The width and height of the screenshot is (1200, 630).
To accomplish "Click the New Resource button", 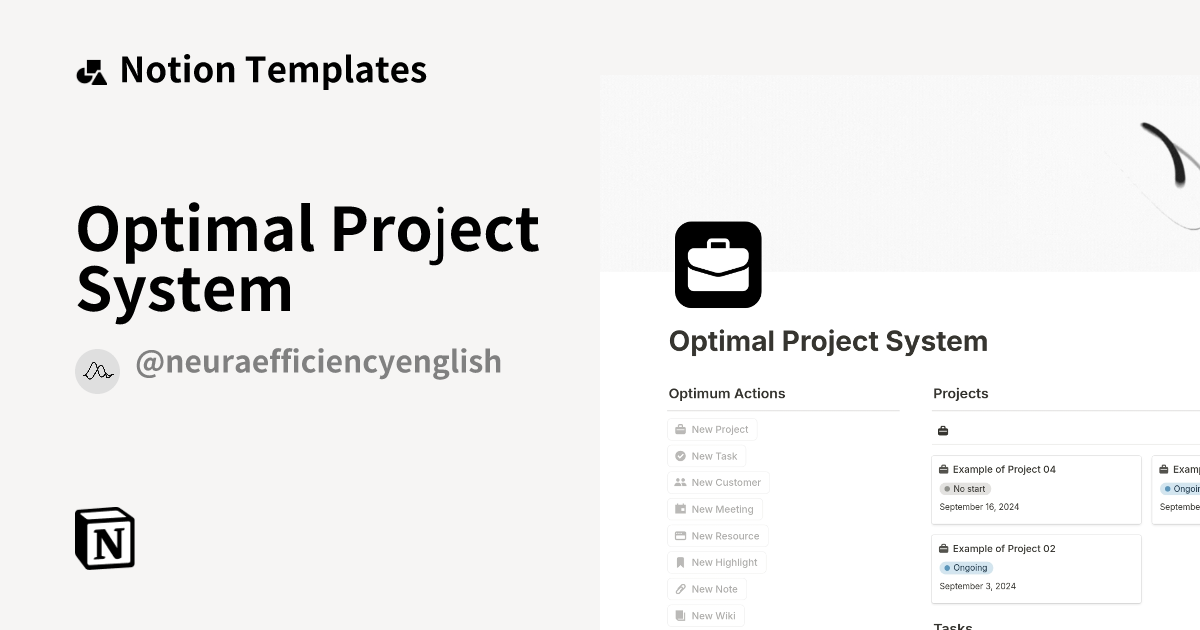I will (x=717, y=536).
